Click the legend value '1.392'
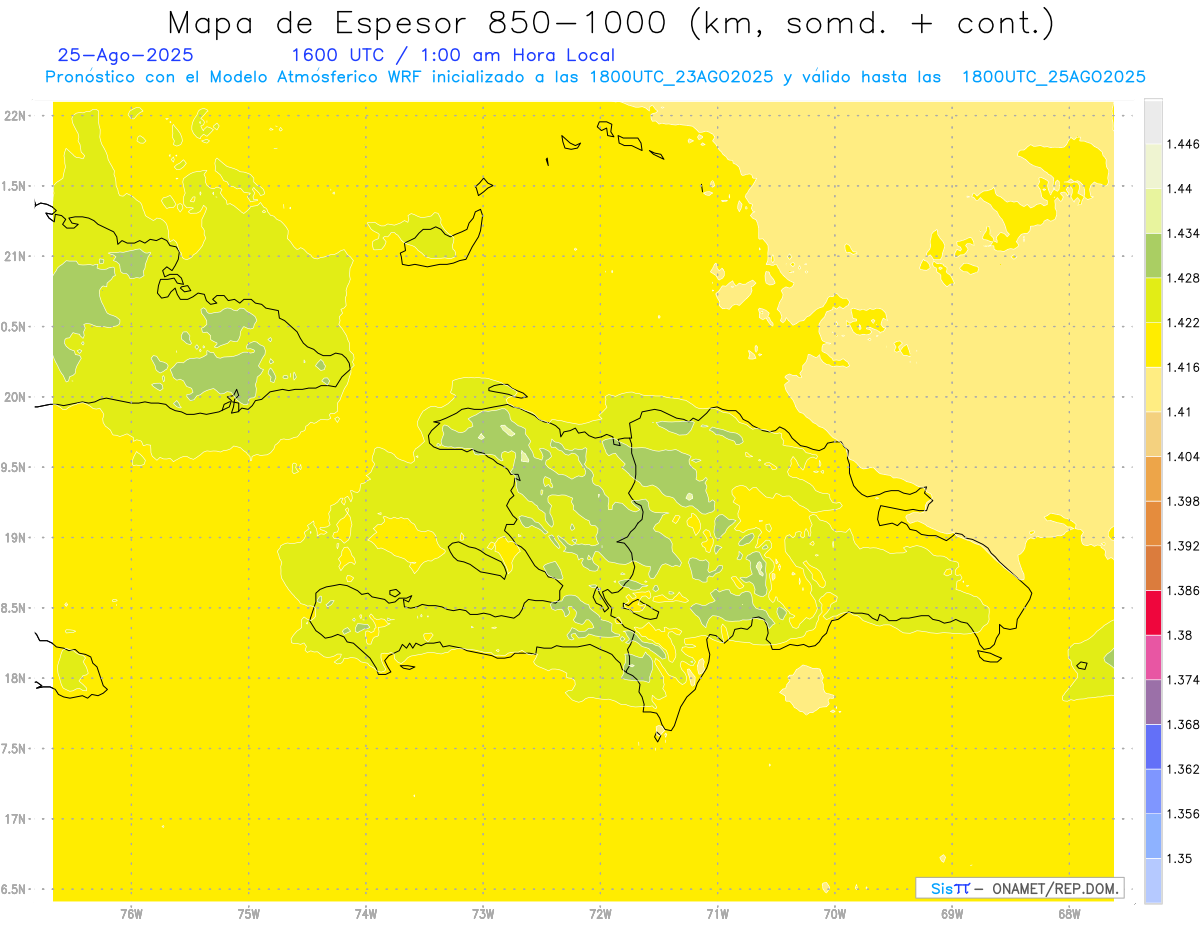 (x=1183, y=546)
